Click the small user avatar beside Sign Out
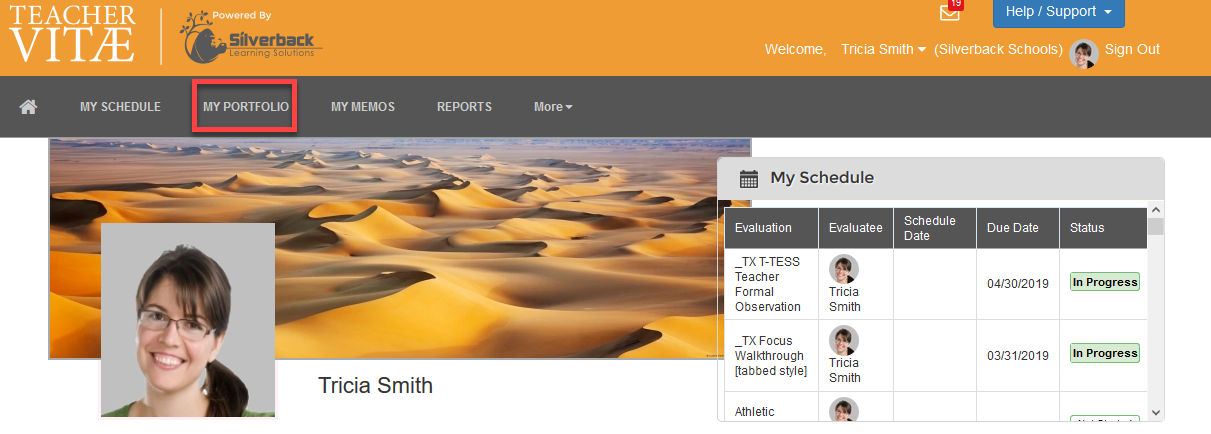Screen dimensions: 1211x434 (1084, 53)
